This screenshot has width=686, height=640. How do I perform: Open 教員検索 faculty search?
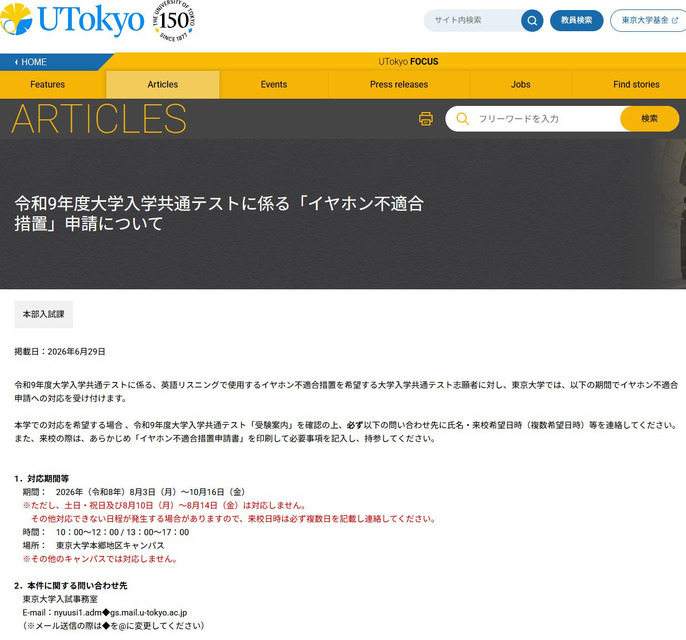(576, 21)
